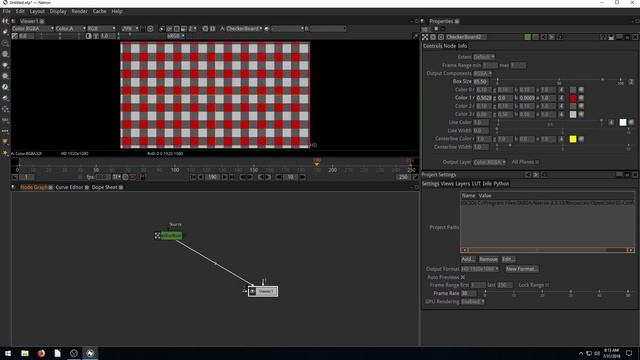640x360 pixels.
Task: Click the green node color button
Action: (x=528, y=37)
